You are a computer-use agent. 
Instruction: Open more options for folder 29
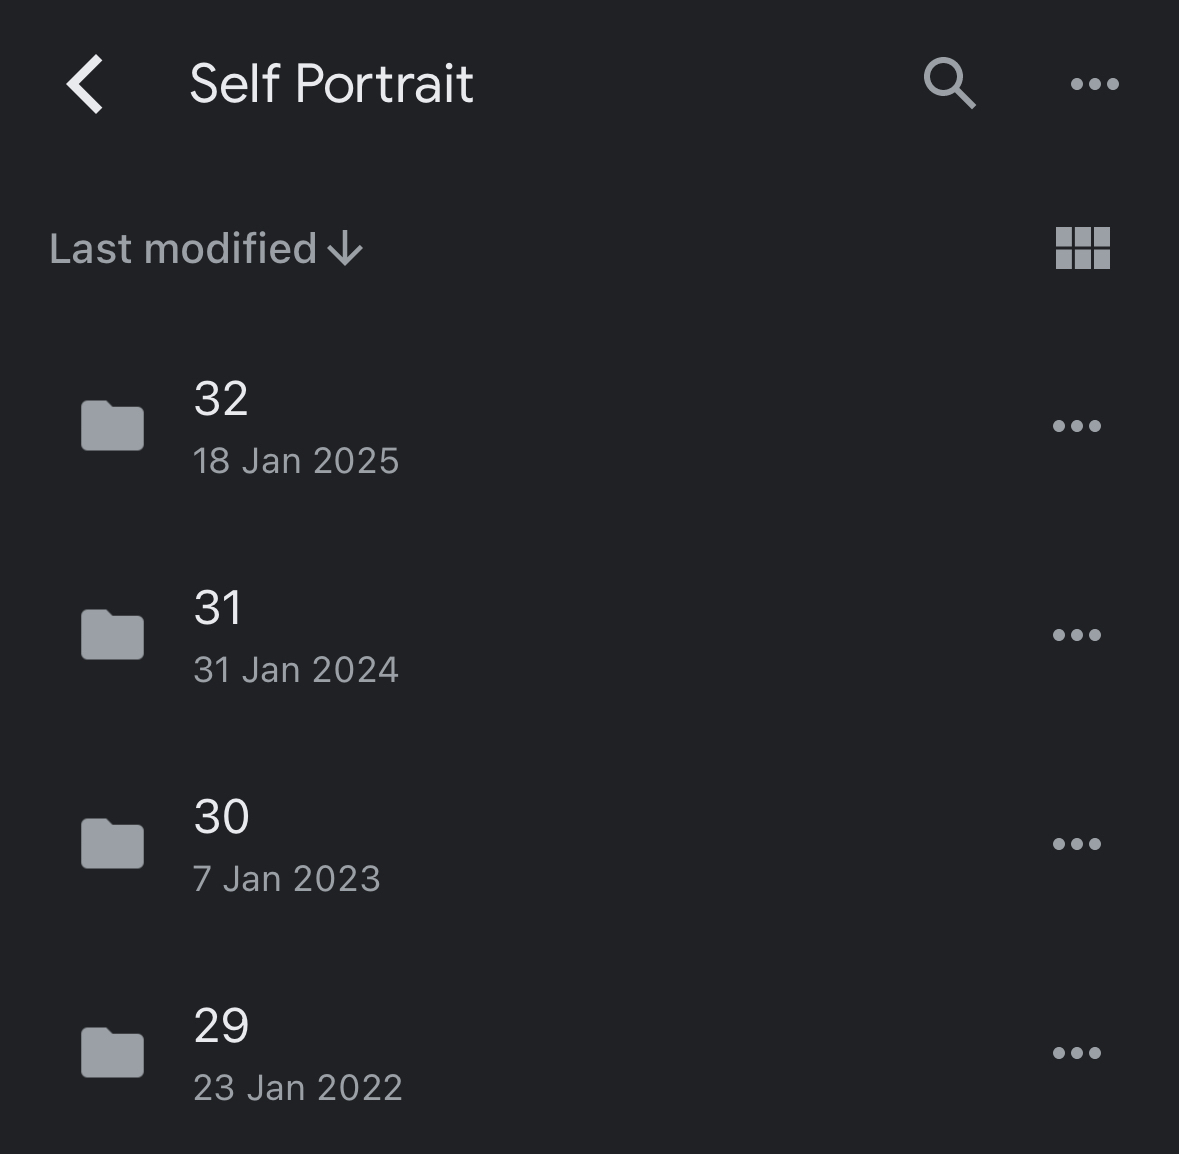[1076, 1053]
